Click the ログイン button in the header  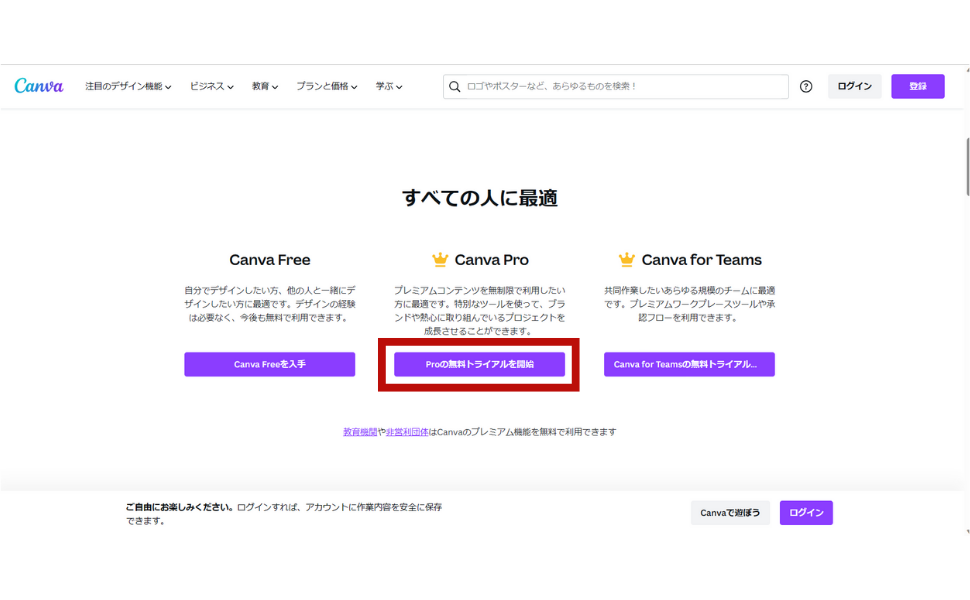point(855,87)
